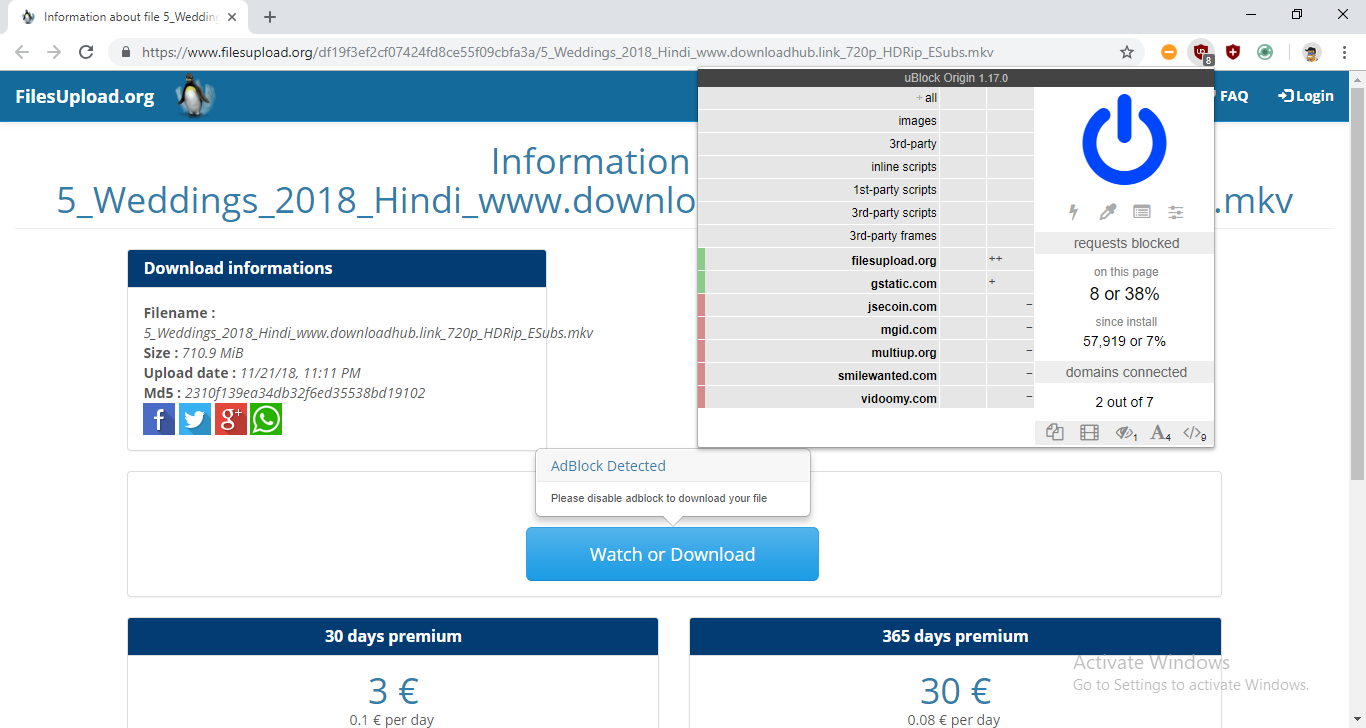
Task: Share file on Google Plus
Action: (x=231, y=419)
